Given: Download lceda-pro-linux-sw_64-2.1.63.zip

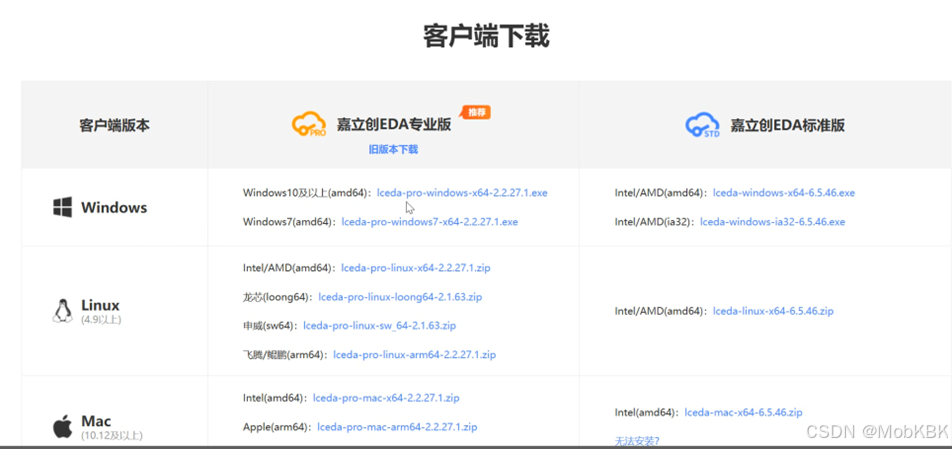Looking at the screenshot, I should 379,326.
